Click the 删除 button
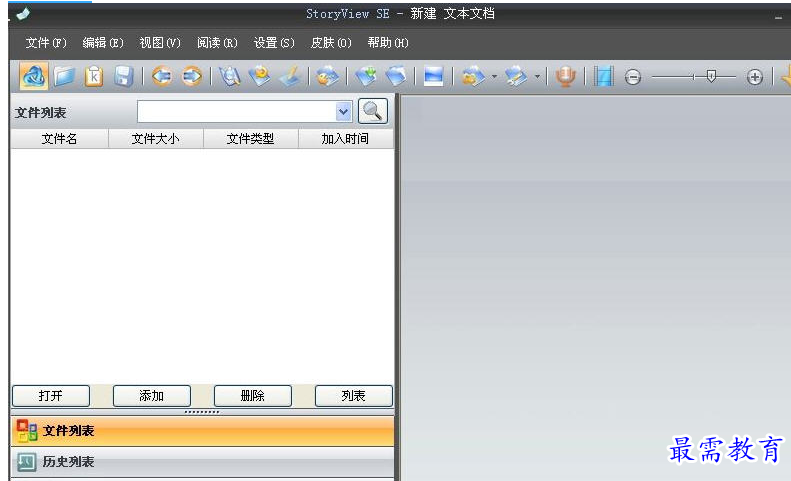The image size is (791, 481). tap(253, 396)
